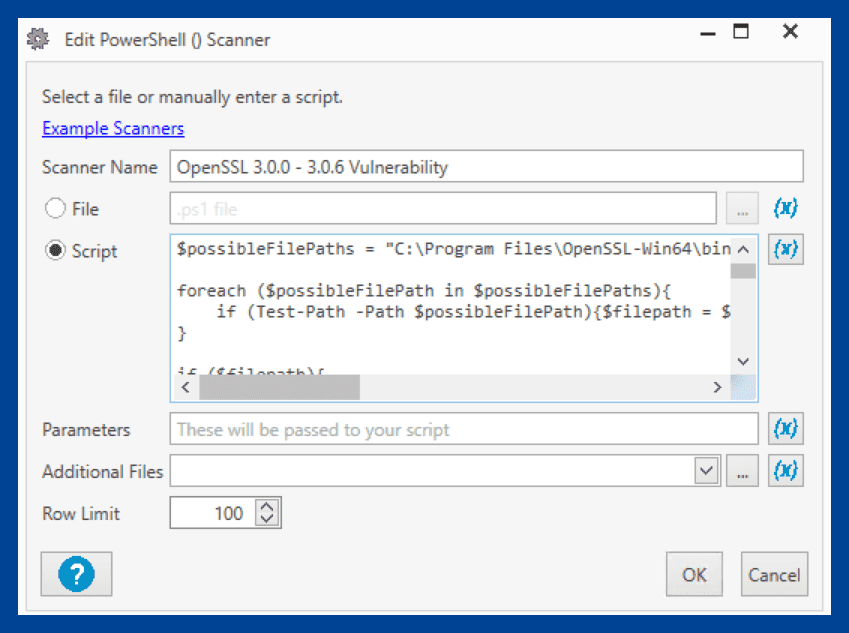The height and width of the screenshot is (633, 849).
Task: Minimize the Edit PowerShell Scanner window
Action: pos(708,32)
